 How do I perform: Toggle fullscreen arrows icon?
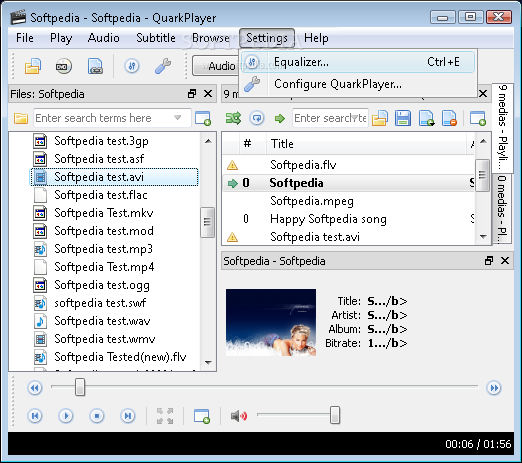[165, 416]
